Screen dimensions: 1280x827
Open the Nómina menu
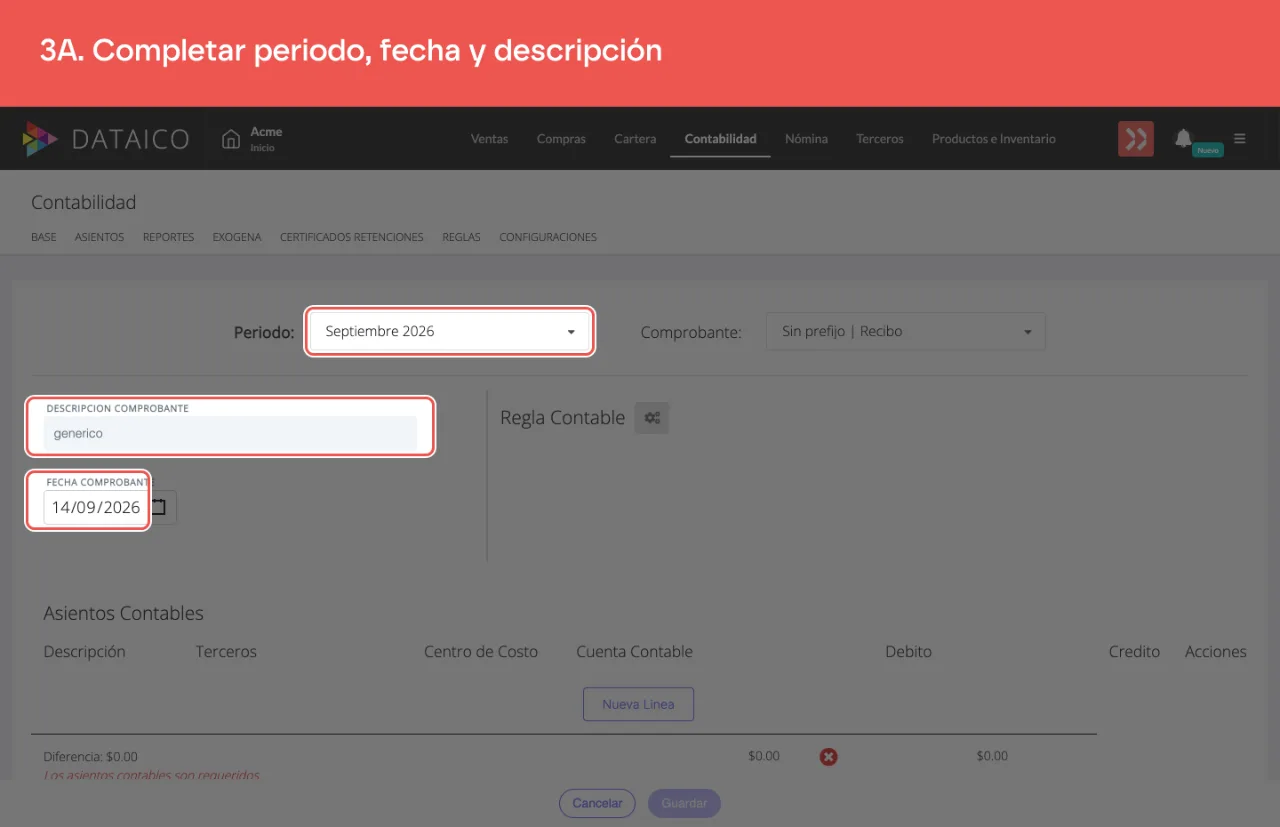[806, 139]
